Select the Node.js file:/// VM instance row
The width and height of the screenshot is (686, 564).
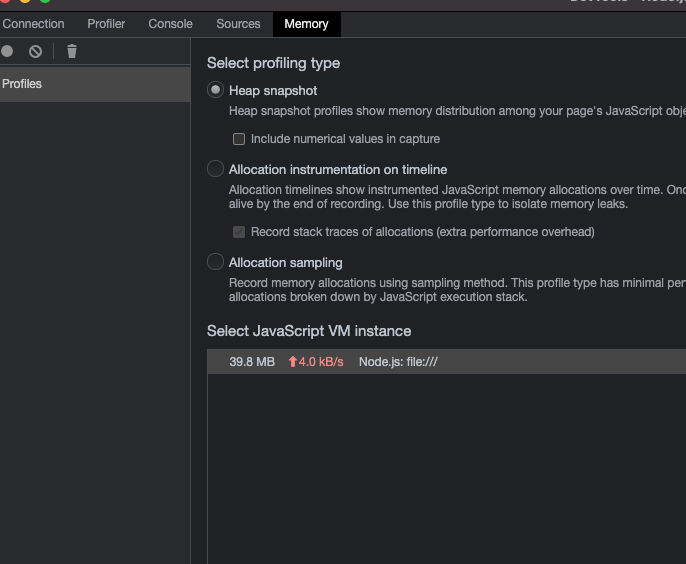click(398, 362)
